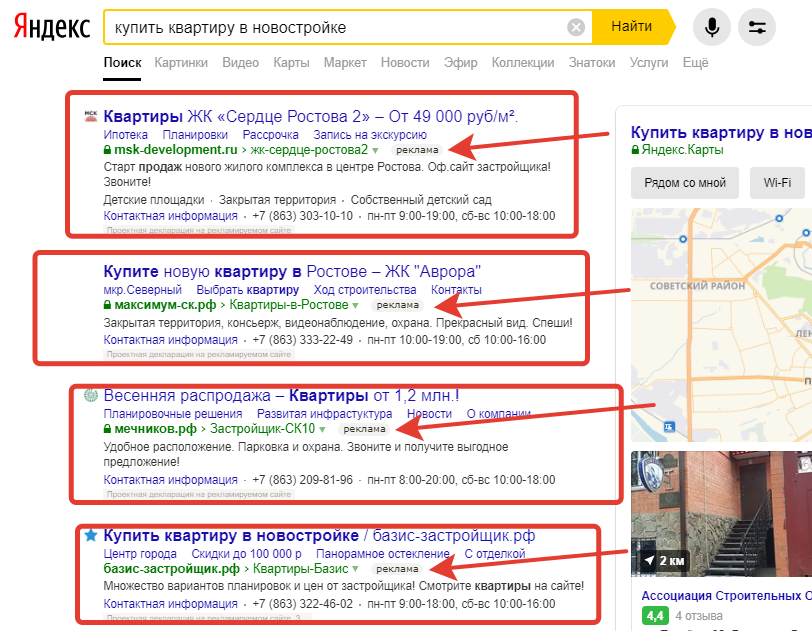Open Панорамное остекление sitelink

click(x=383, y=554)
